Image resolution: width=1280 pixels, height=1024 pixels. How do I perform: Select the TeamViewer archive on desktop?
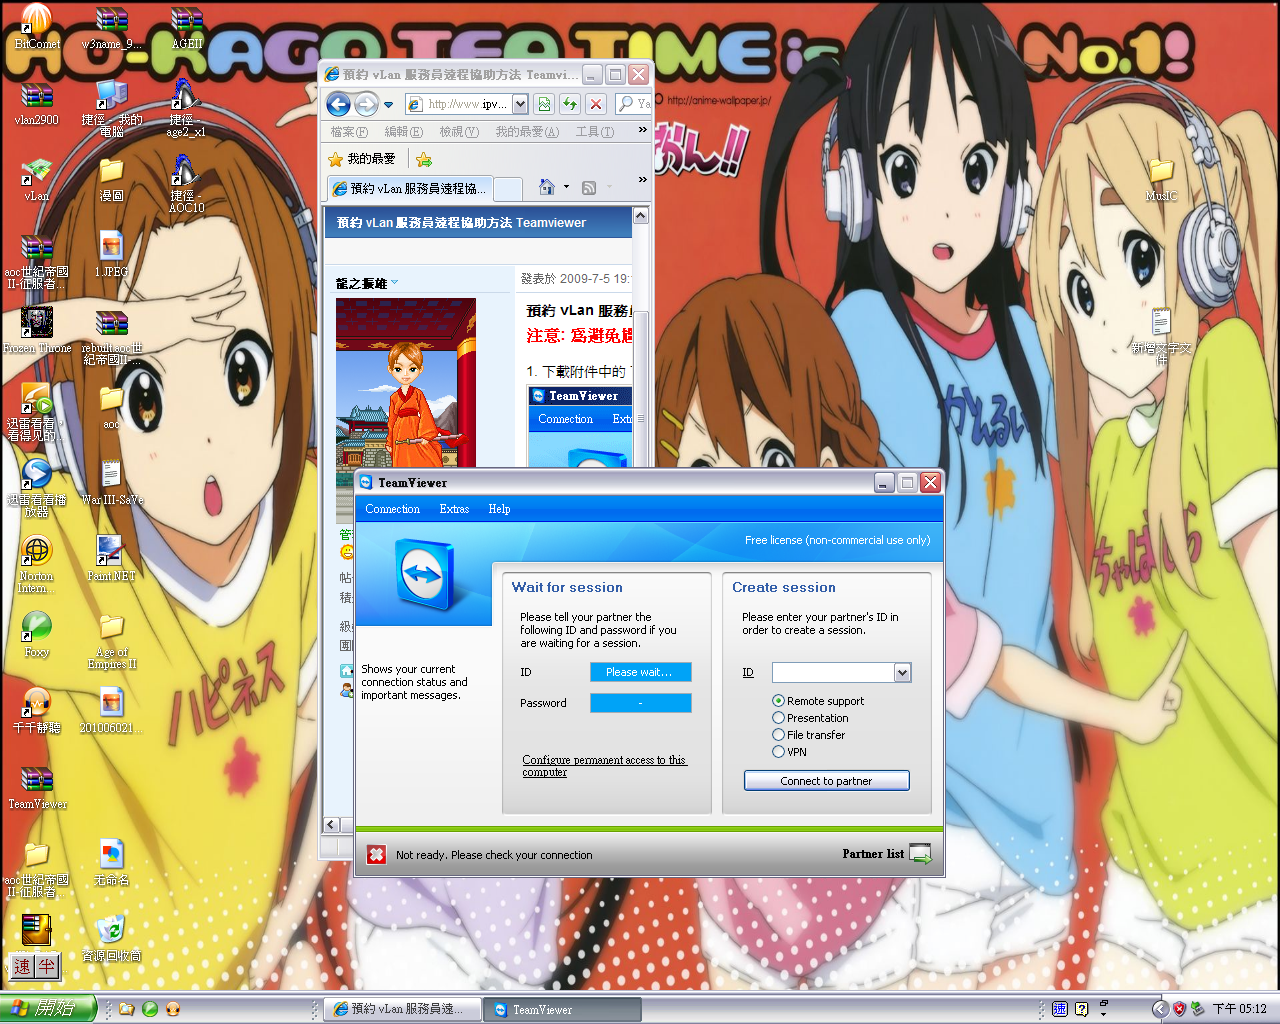click(x=37, y=787)
